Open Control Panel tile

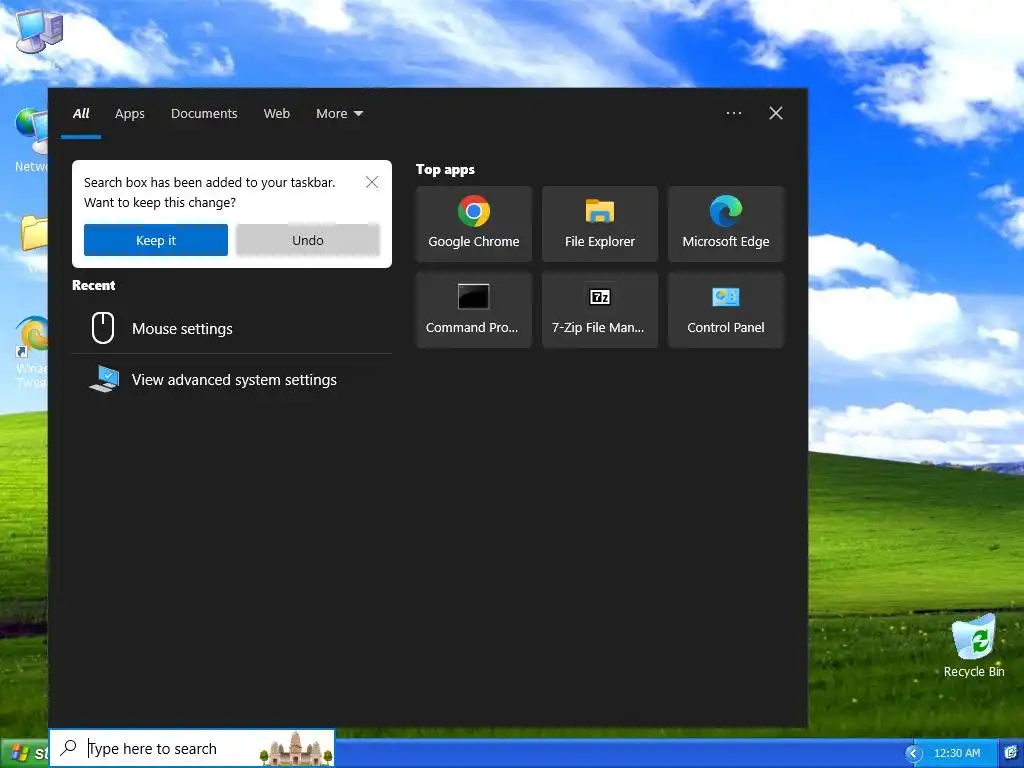726,310
